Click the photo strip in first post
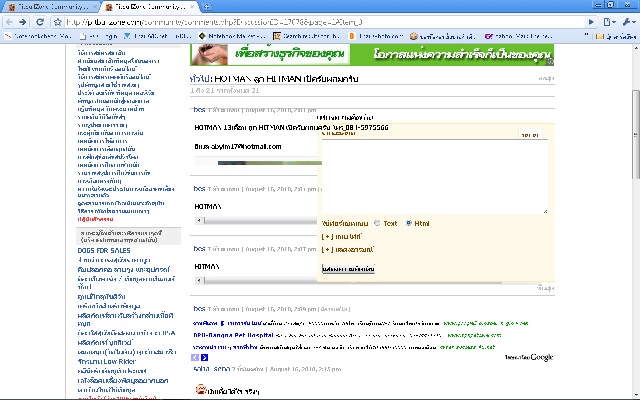This screenshot has height=400, width=640. [270, 163]
